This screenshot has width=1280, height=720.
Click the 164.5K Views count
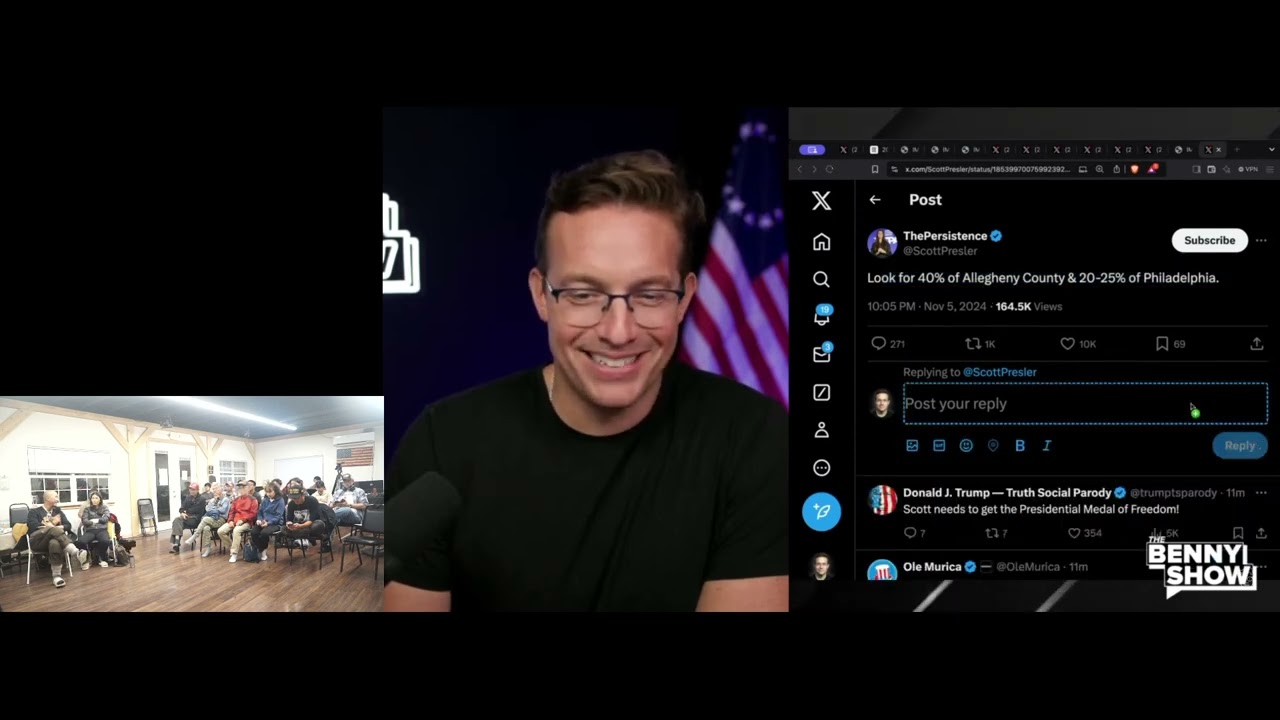tap(1029, 306)
